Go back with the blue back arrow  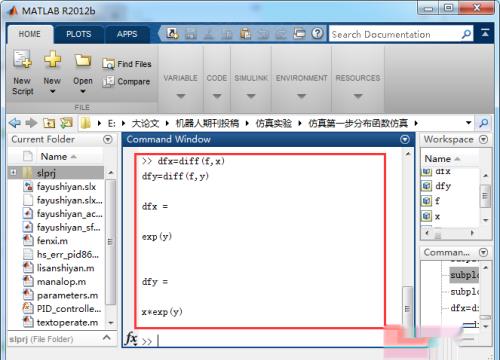(x=15, y=123)
